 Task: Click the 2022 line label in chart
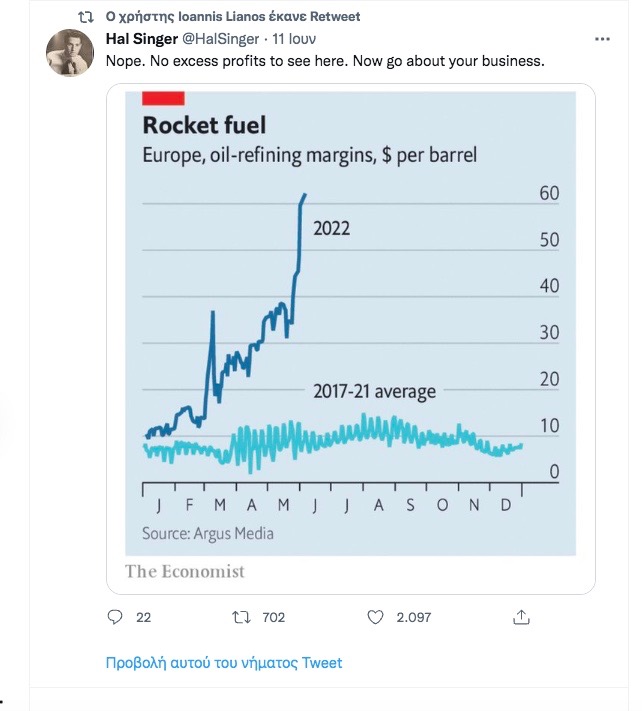(x=331, y=228)
